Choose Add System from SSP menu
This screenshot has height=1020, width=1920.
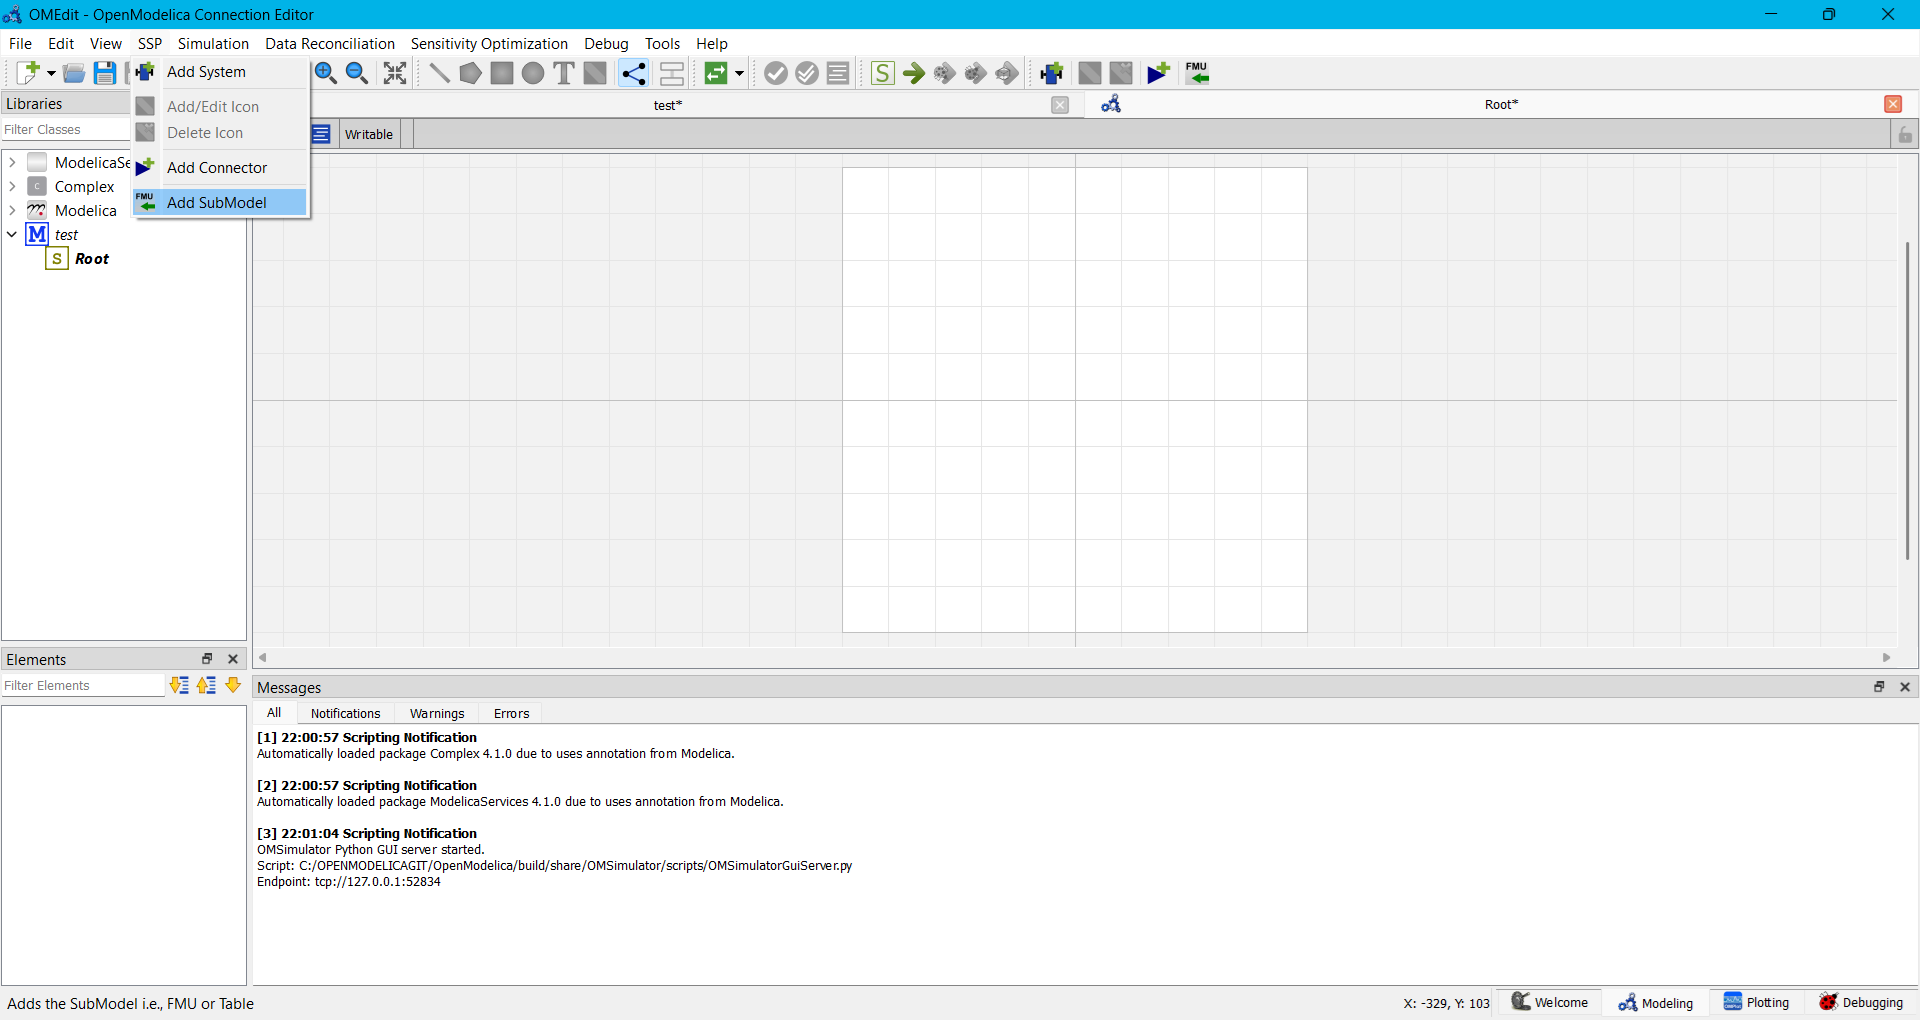pos(220,72)
